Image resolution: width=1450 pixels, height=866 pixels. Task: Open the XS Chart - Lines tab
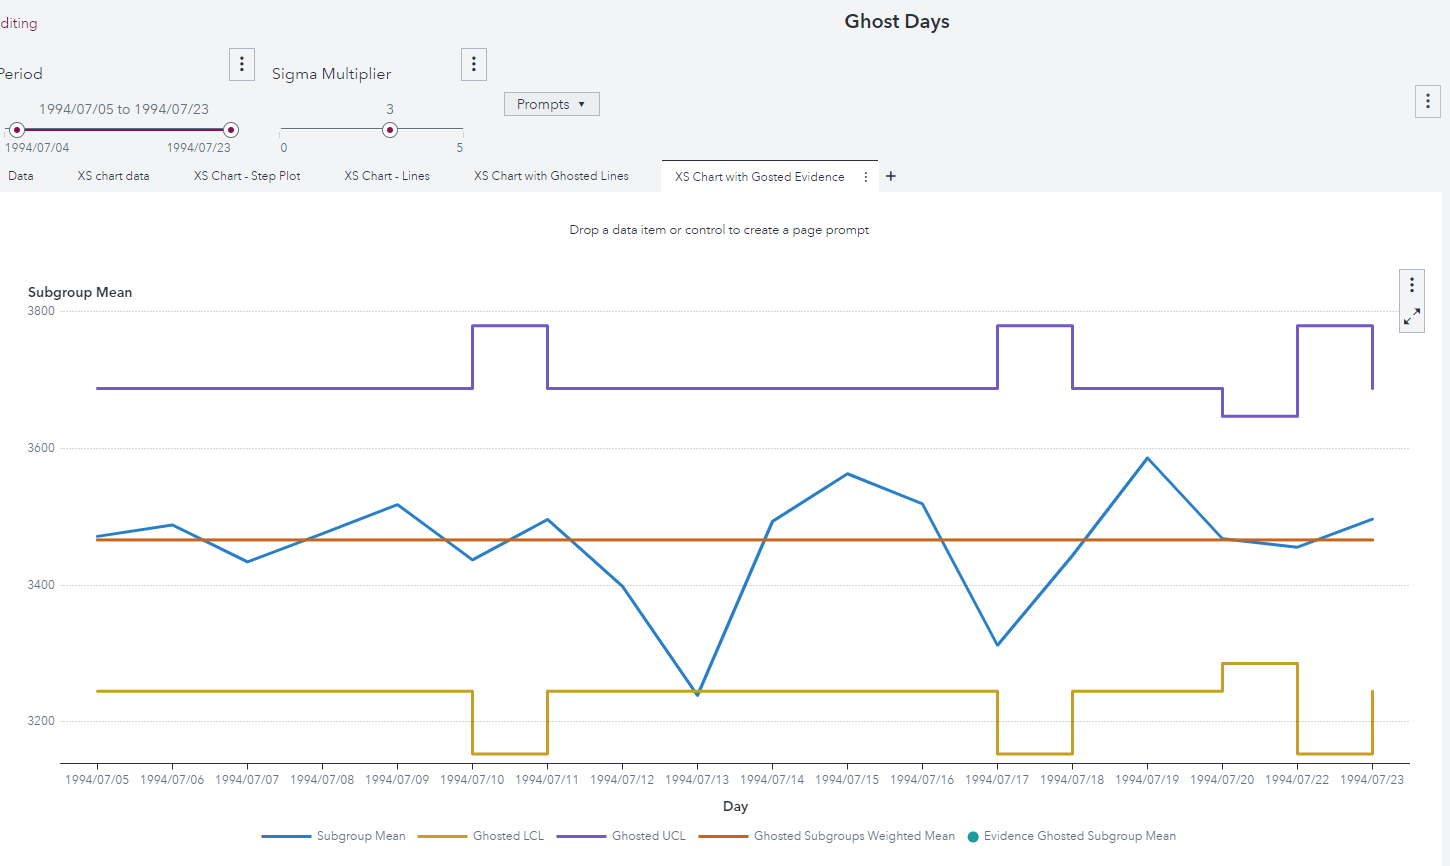pos(387,176)
